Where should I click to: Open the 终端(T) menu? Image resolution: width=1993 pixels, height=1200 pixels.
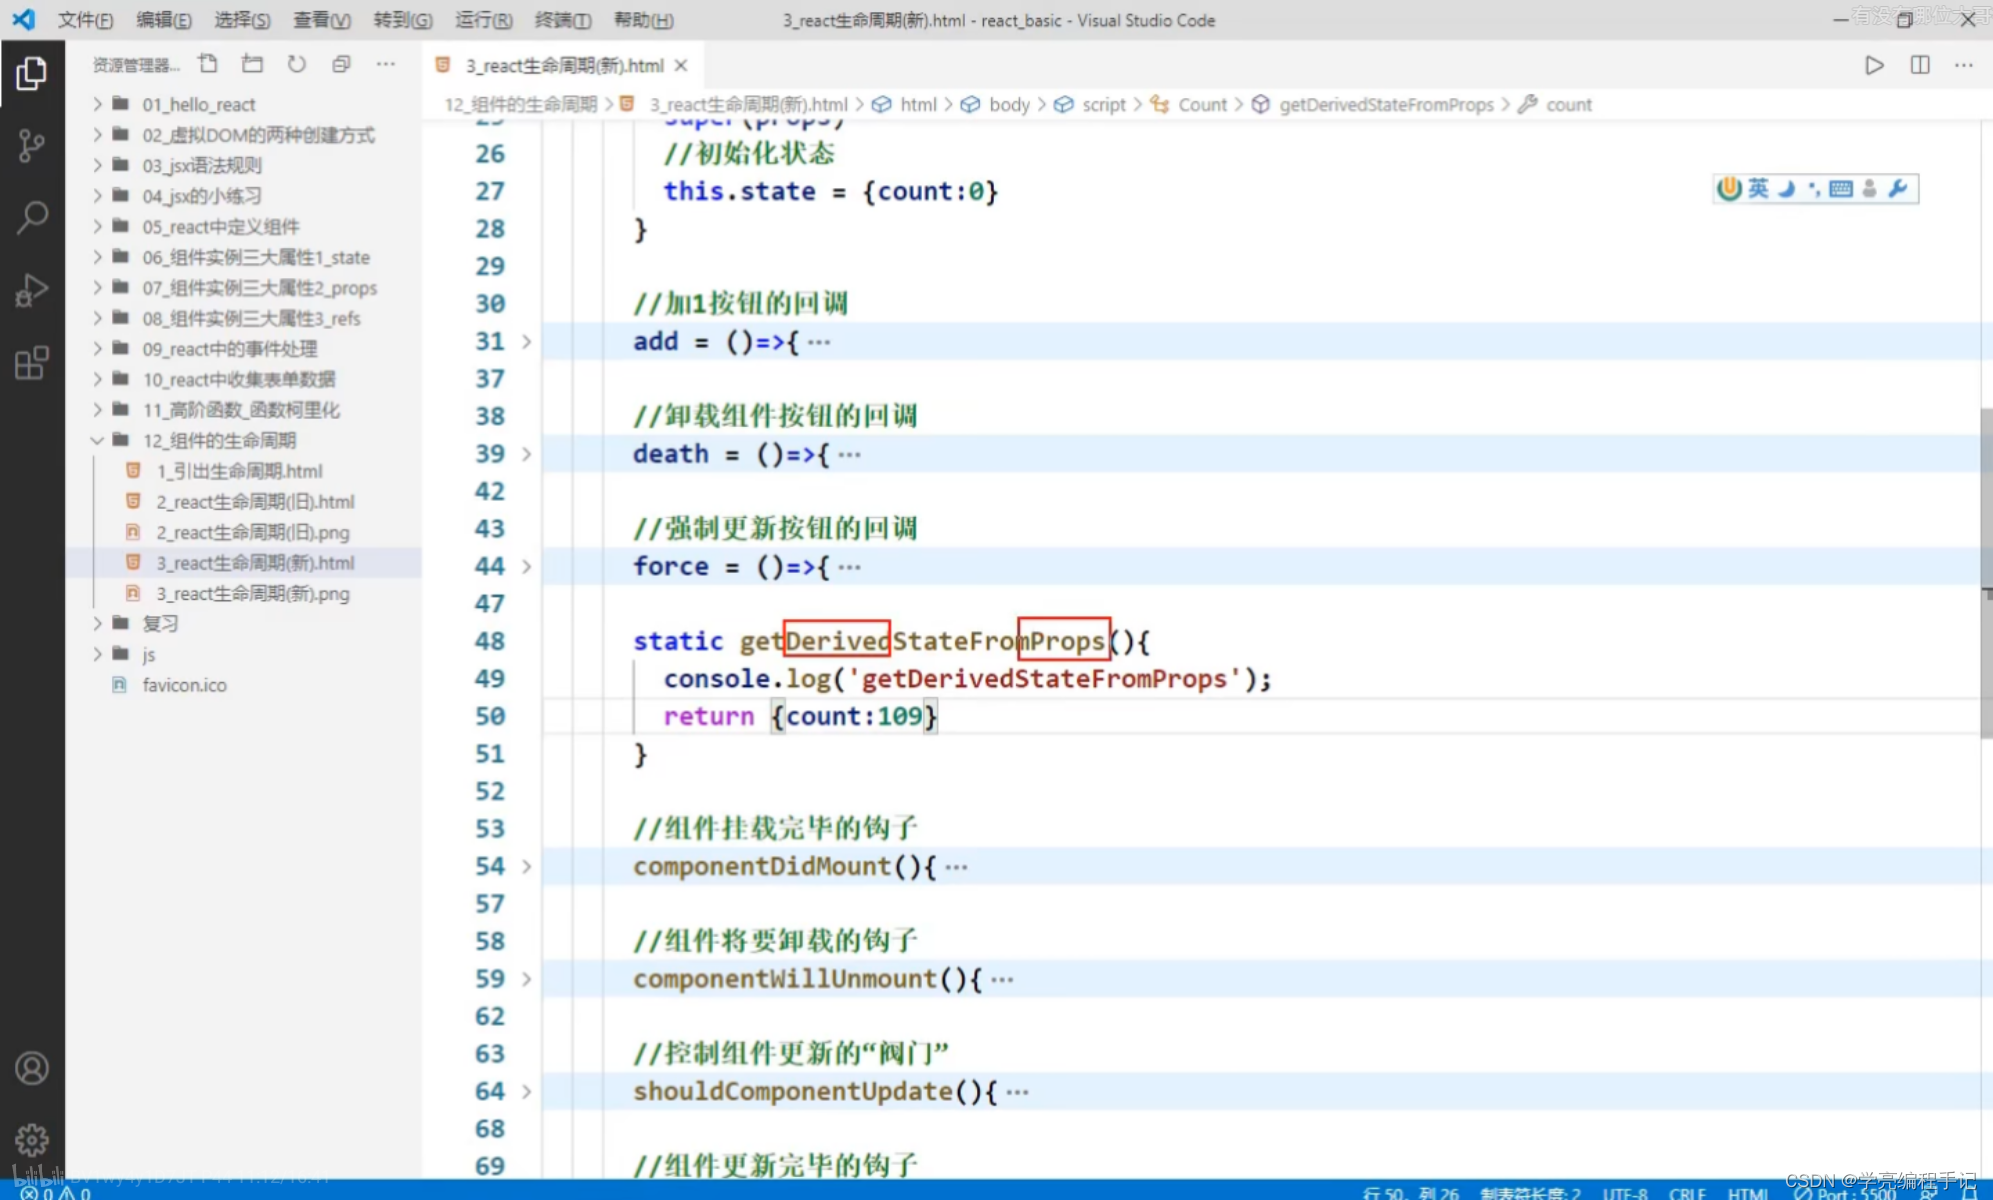562,20
